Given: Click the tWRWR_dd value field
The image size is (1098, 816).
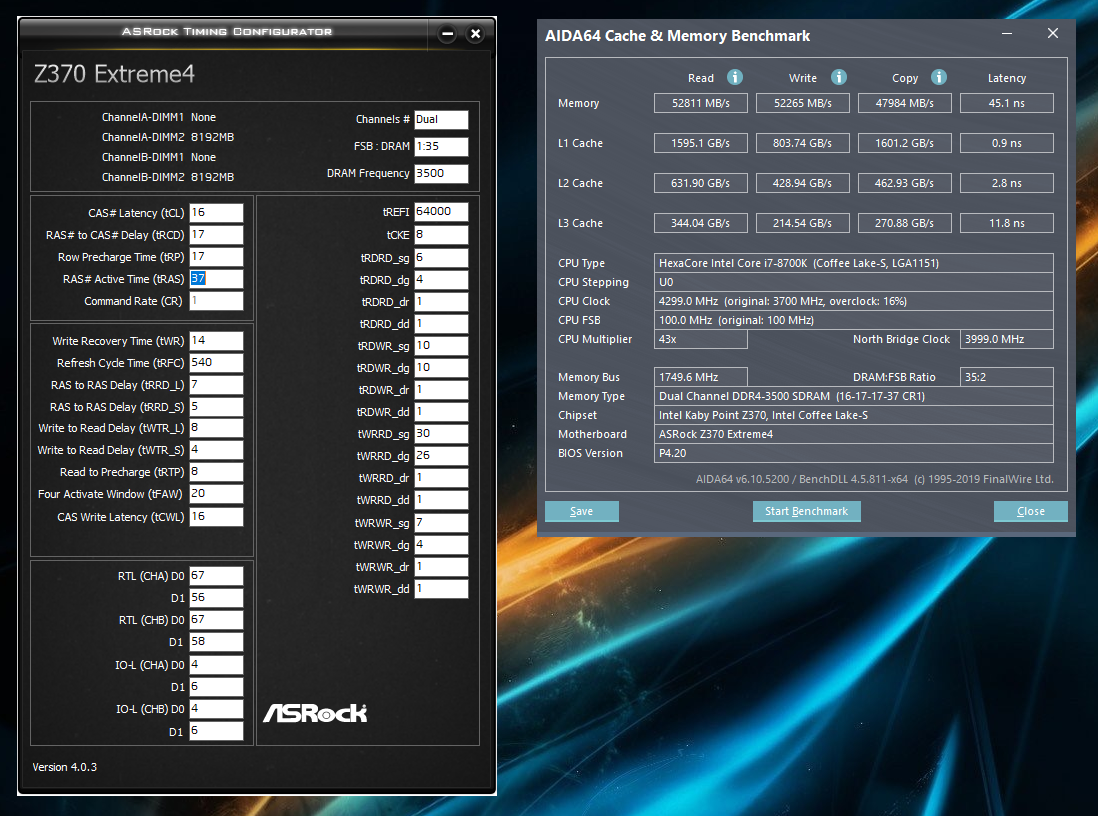Looking at the screenshot, I should click(441, 588).
